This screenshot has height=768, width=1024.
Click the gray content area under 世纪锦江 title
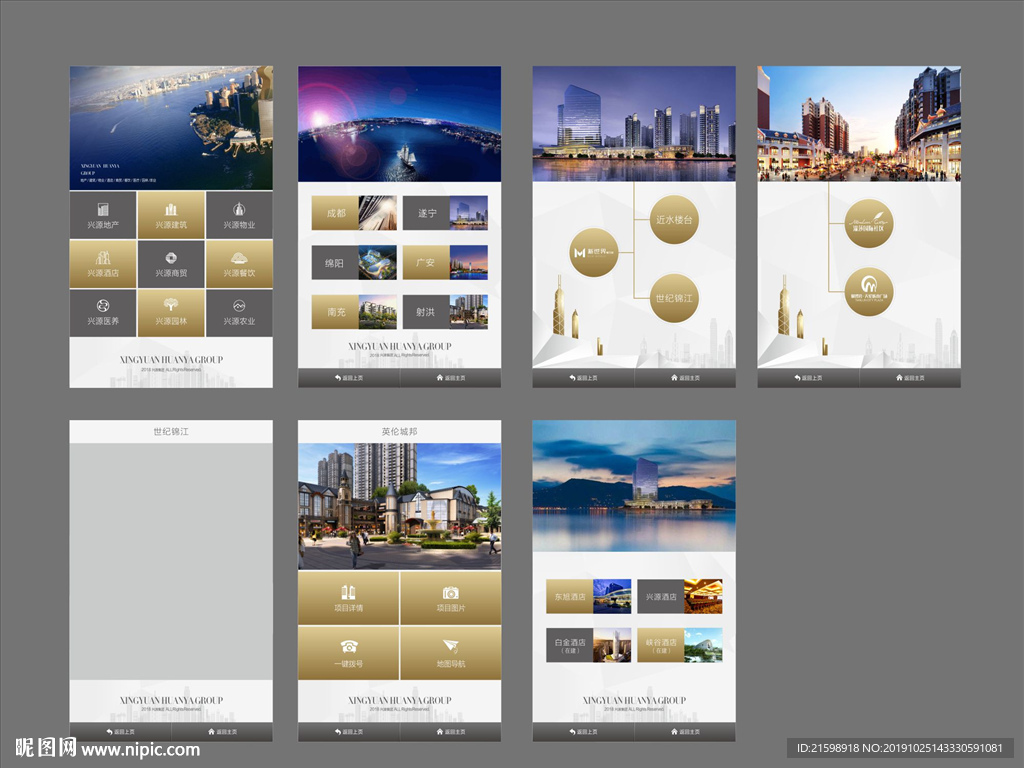click(x=171, y=562)
